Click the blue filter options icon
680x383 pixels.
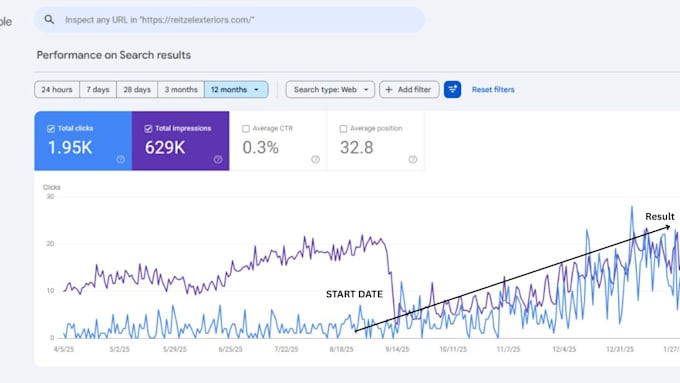click(x=452, y=90)
